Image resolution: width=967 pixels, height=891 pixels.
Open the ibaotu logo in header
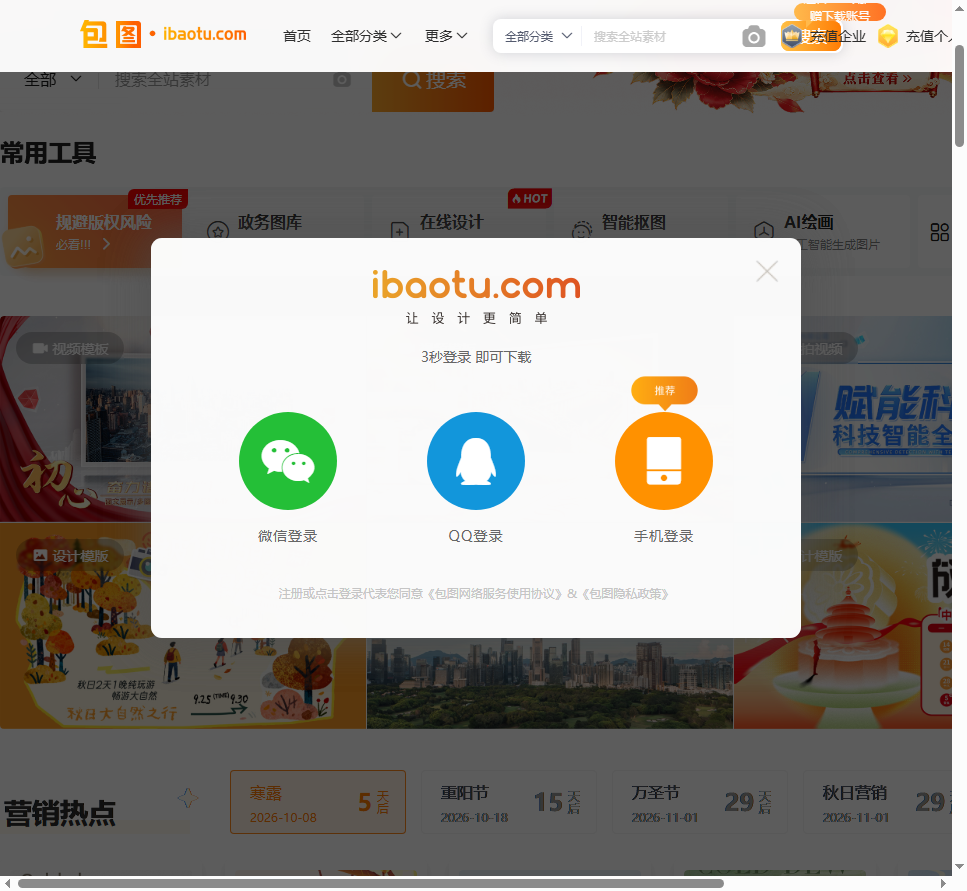163,35
